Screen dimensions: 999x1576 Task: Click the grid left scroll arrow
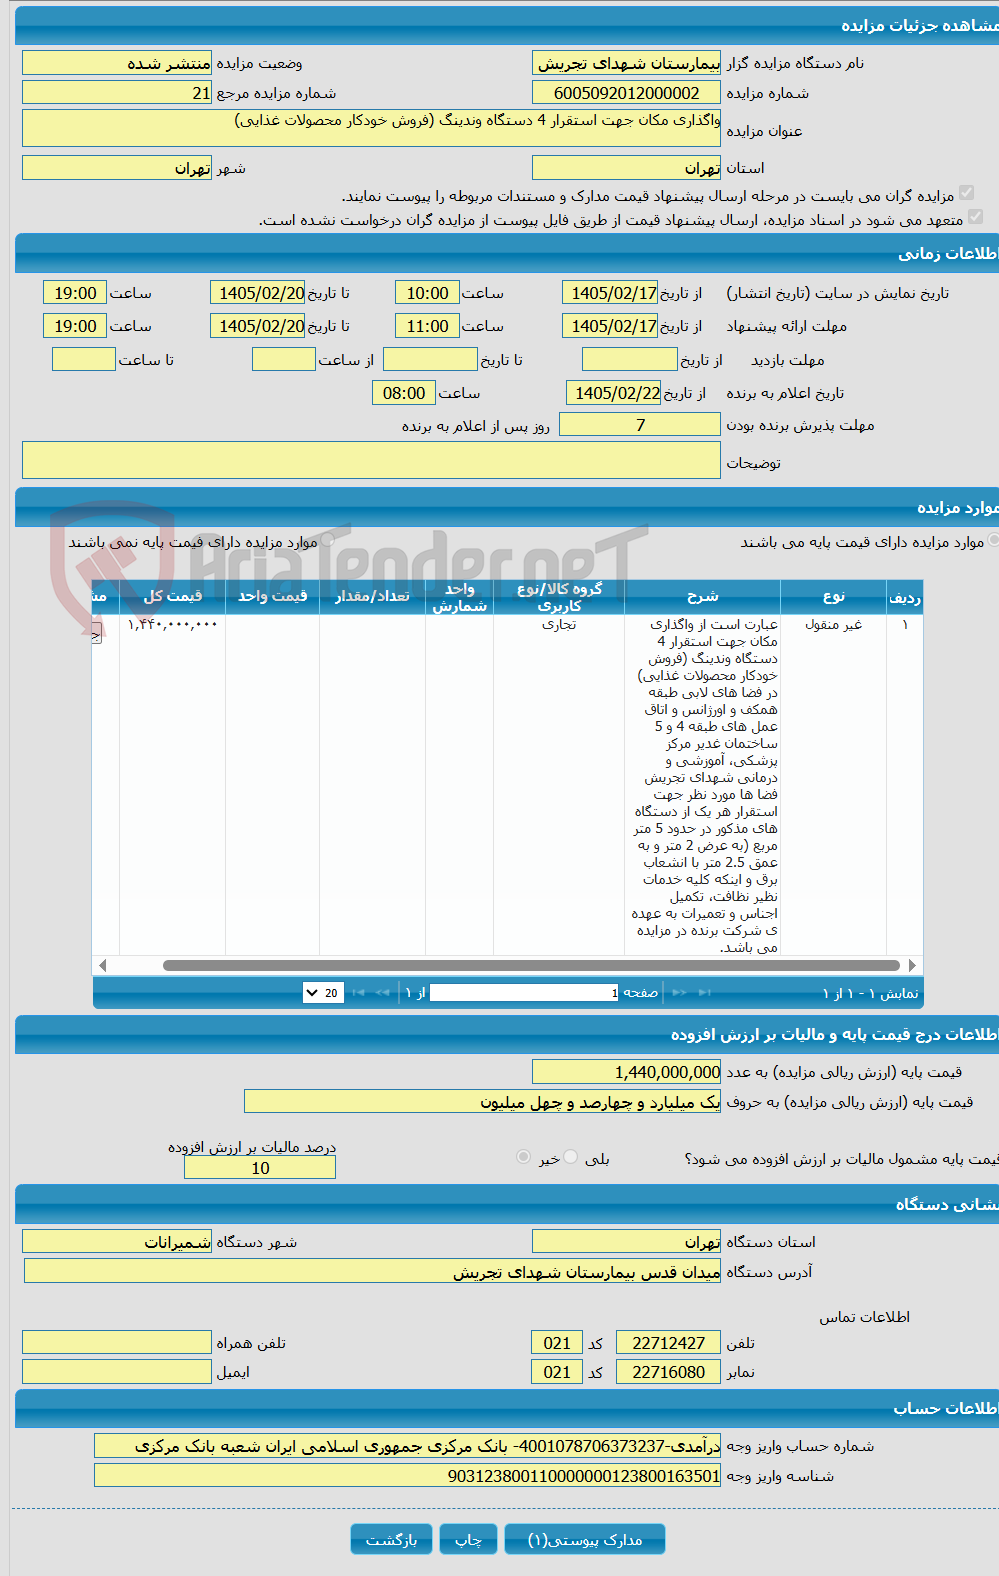[x=102, y=965]
